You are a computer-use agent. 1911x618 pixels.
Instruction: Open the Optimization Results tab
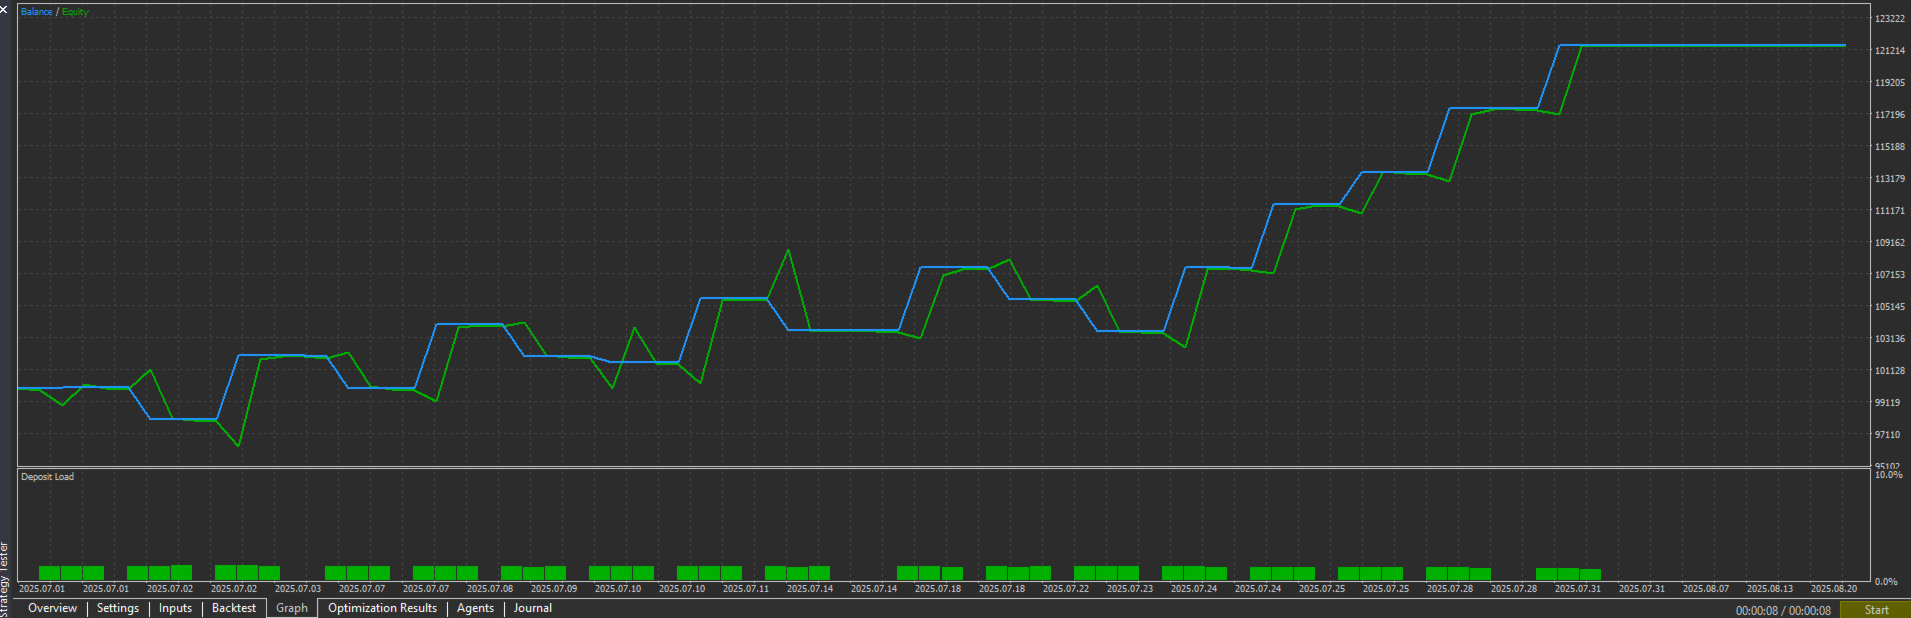coord(383,608)
